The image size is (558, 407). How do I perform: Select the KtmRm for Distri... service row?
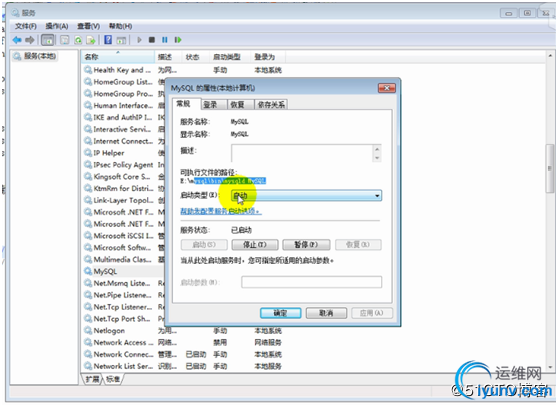123,189
